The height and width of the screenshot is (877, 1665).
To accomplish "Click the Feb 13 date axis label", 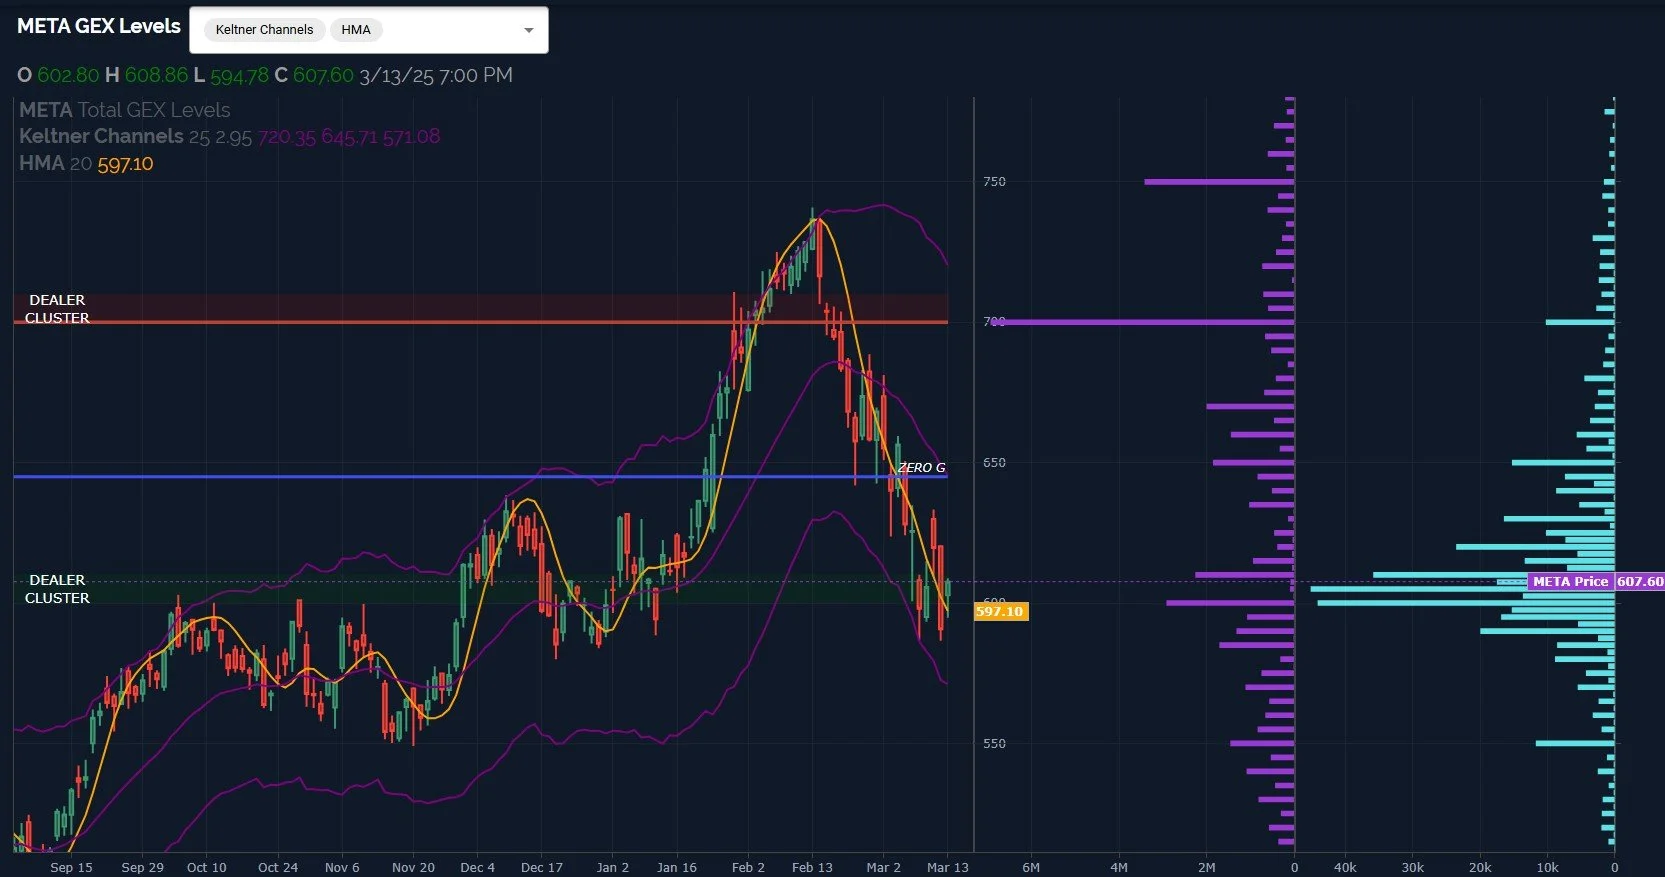I will [x=812, y=867].
